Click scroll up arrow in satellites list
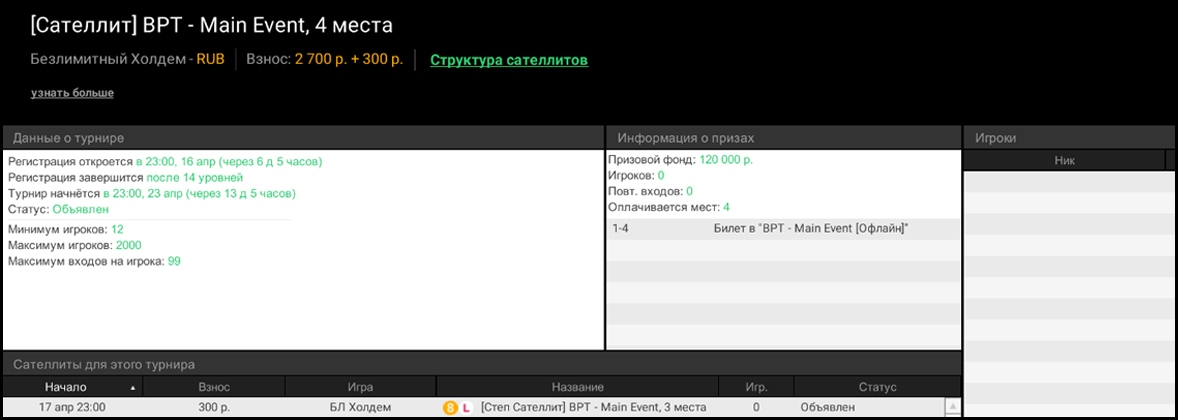Image resolution: width=1178 pixels, height=420 pixels. click(x=952, y=406)
